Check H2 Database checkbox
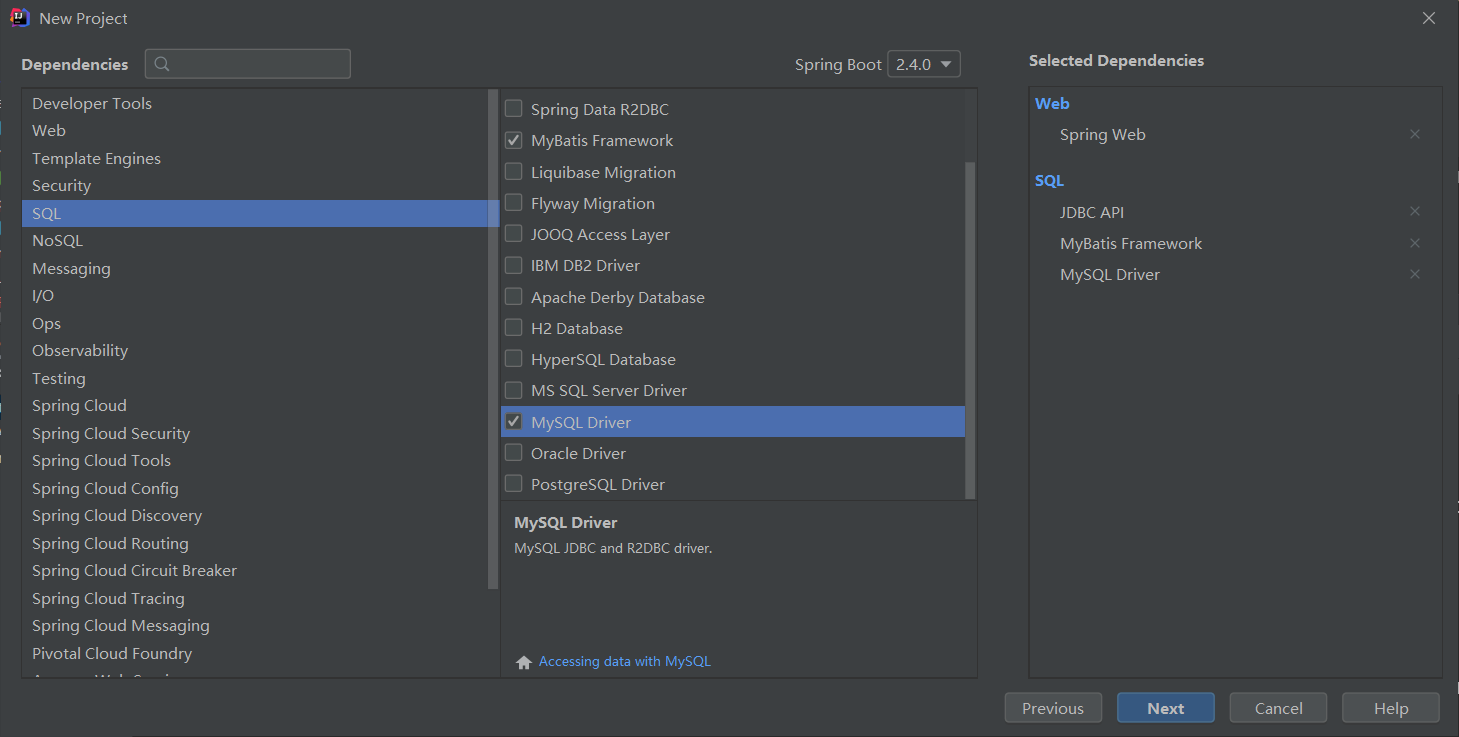This screenshot has width=1459, height=737. pyautogui.click(x=513, y=328)
